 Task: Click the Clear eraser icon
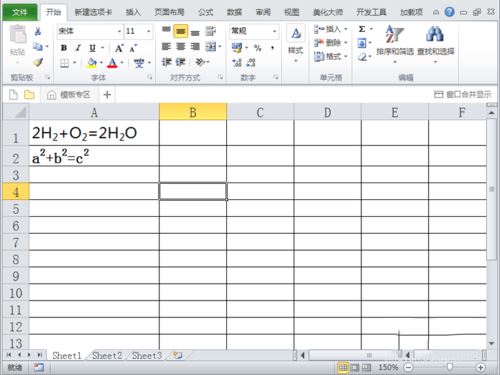(x=362, y=57)
